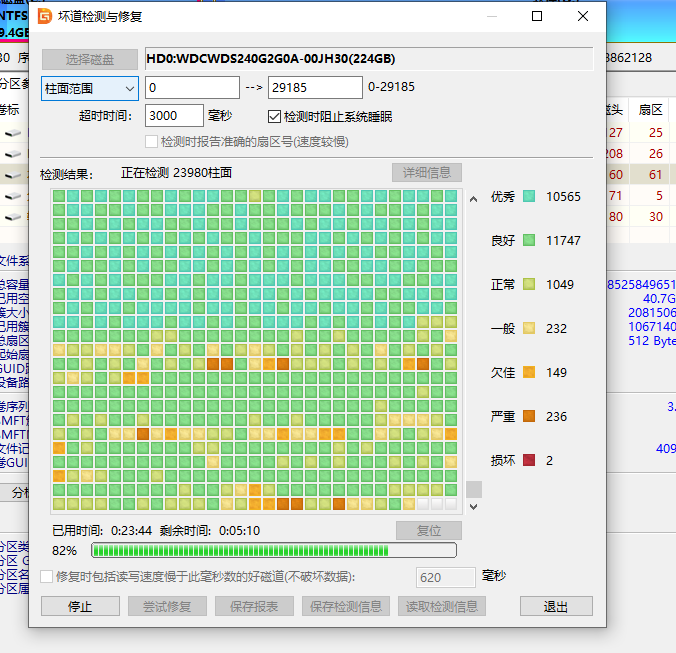Image resolution: width=676 pixels, height=653 pixels.
Task: Click the scroll-down arrow of the block grid
Action: click(473, 506)
